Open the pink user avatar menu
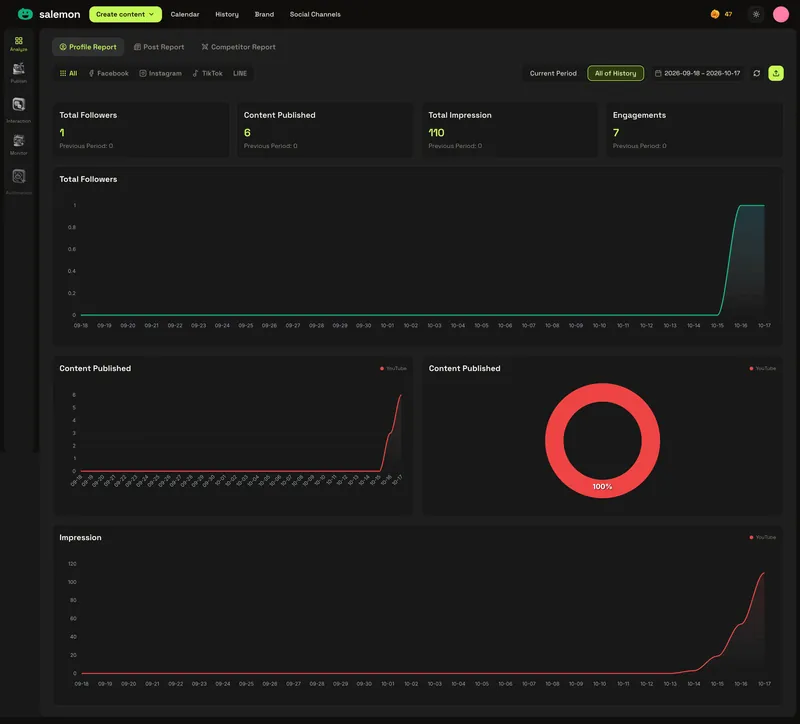This screenshot has height=724, width=800. [781, 14]
